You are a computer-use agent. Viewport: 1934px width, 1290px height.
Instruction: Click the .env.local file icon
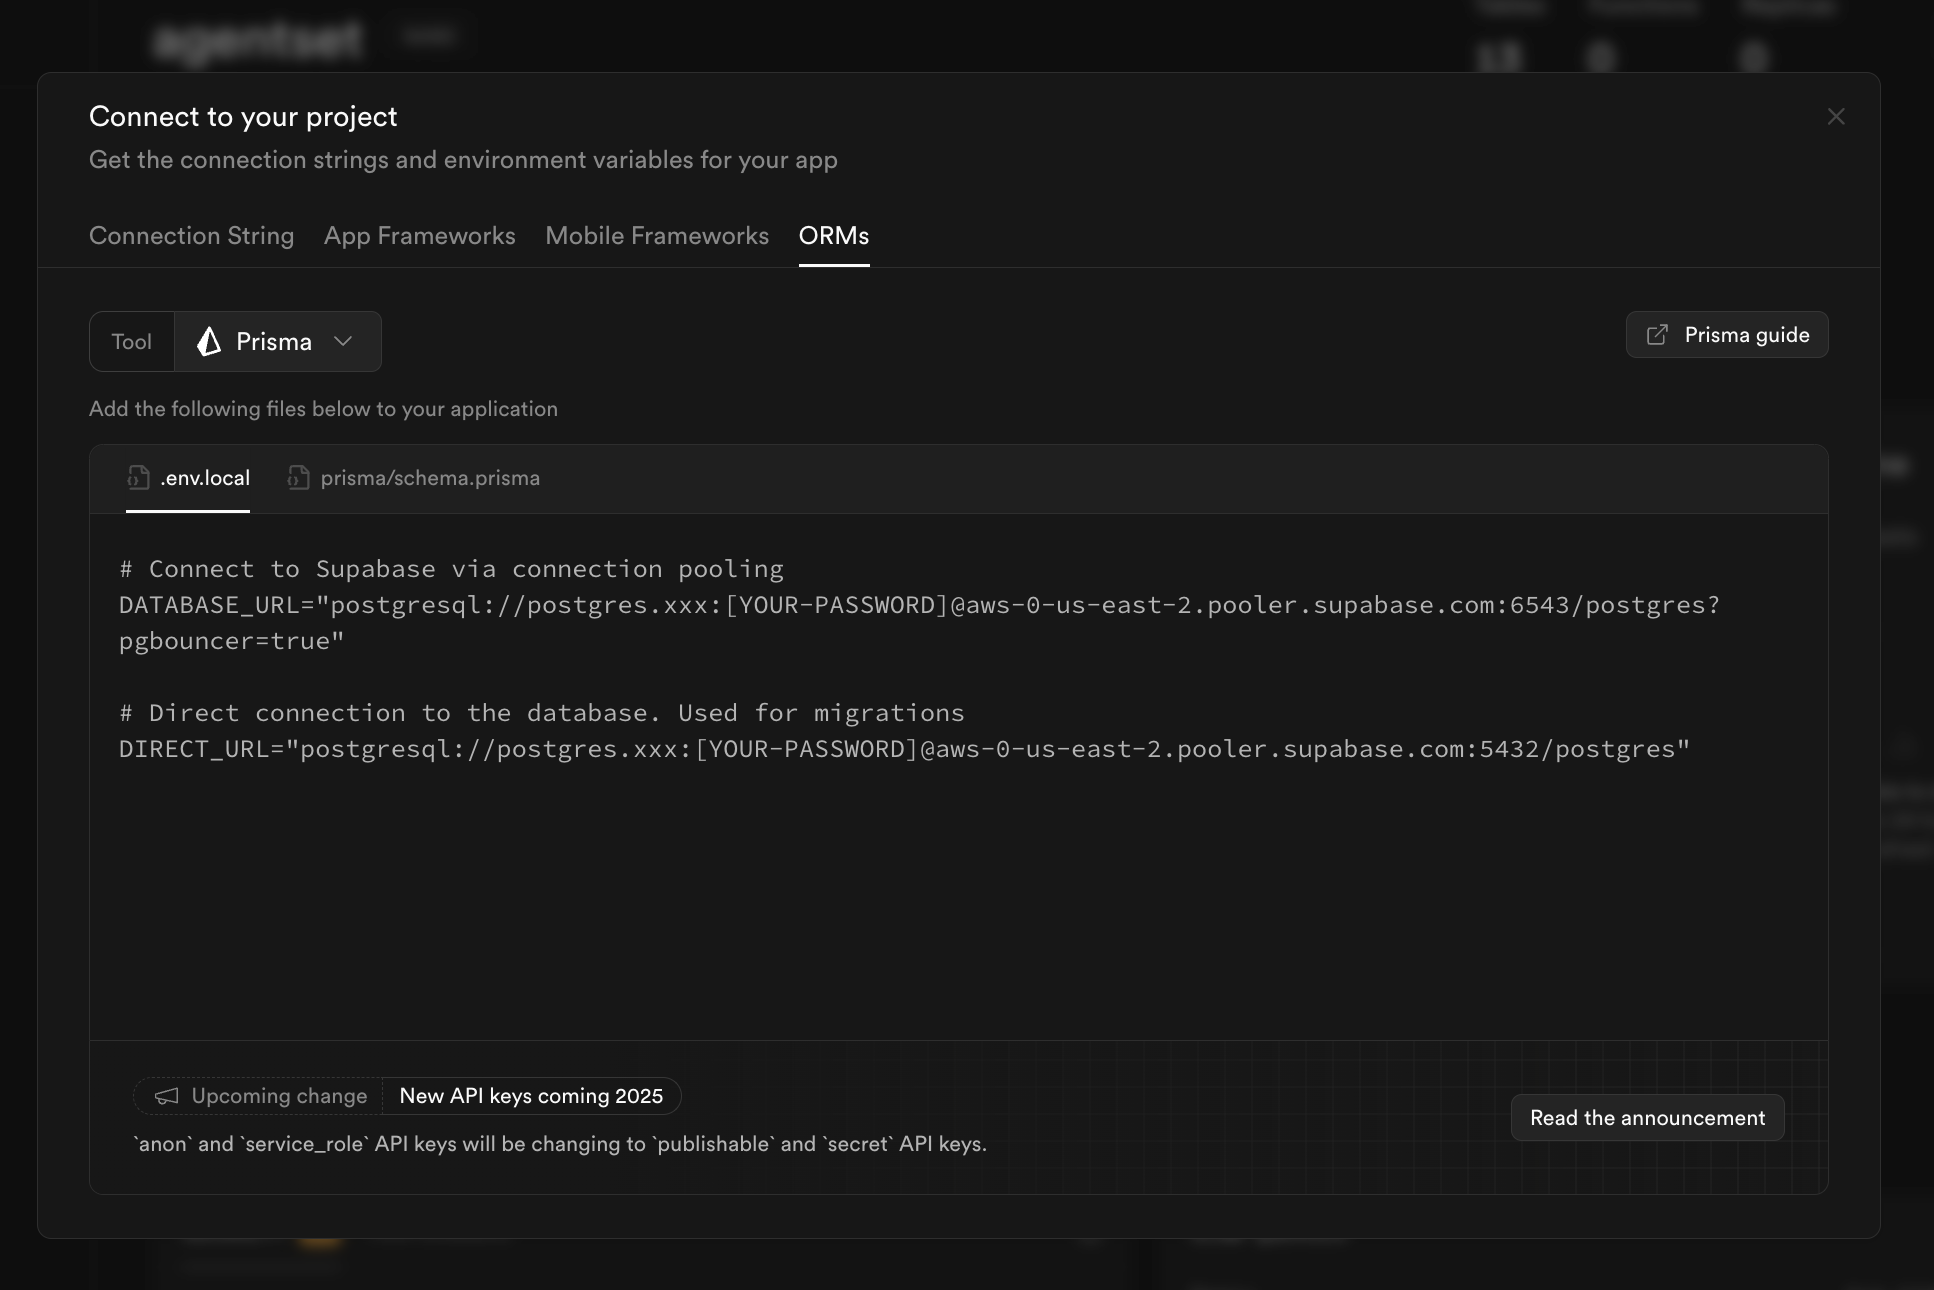click(138, 478)
